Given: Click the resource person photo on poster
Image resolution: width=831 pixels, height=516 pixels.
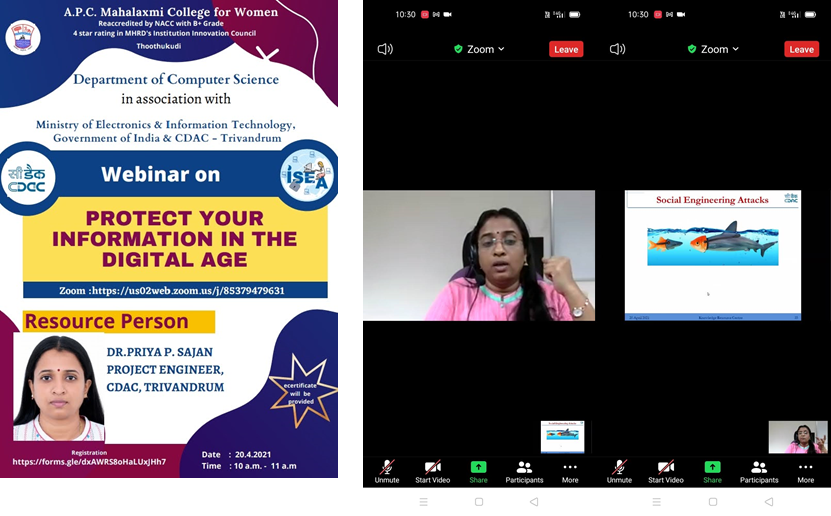Looking at the screenshot, I should click(x=59, y=388).
